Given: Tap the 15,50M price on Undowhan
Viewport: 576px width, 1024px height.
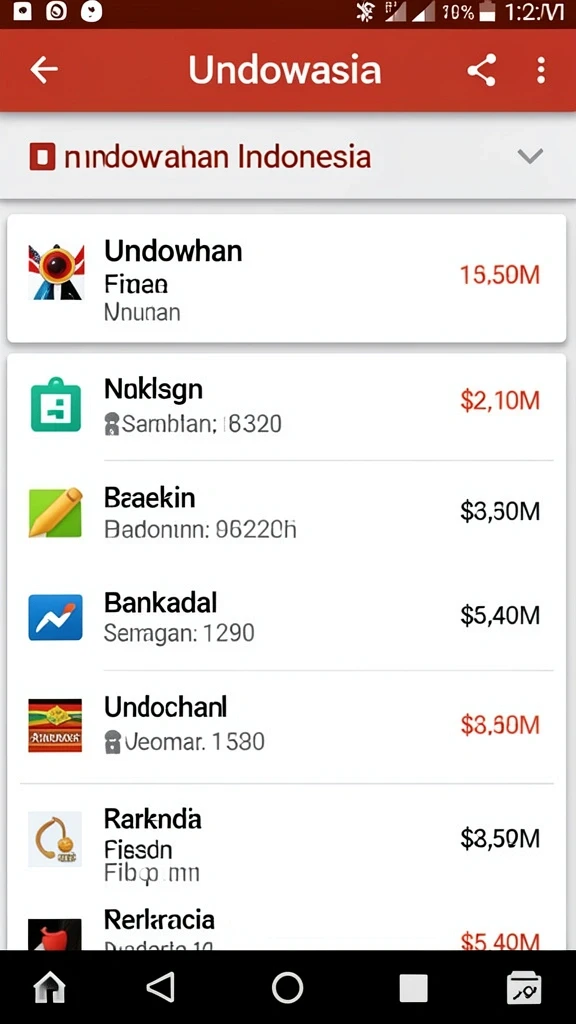Looking at the screenshot, I should coord(500,275).
